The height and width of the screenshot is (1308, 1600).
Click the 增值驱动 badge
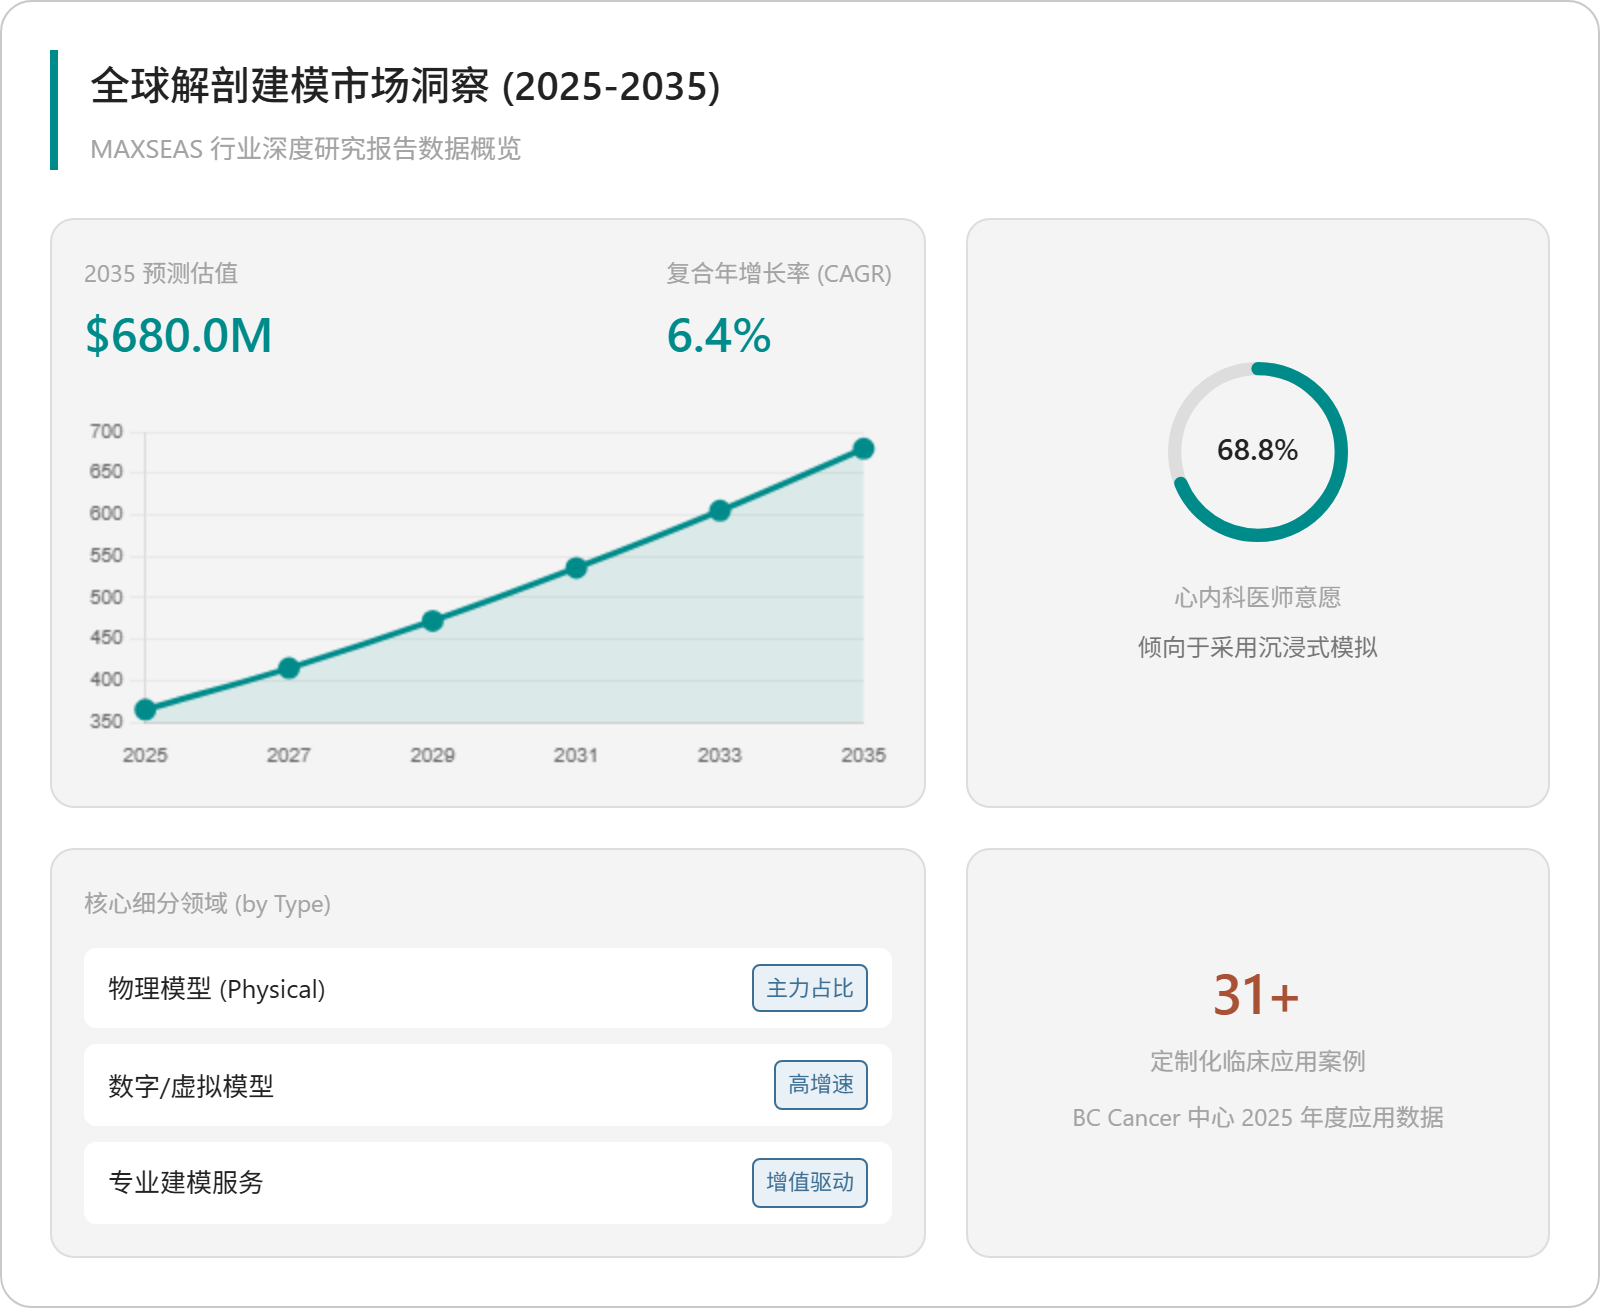(810, 1183)
